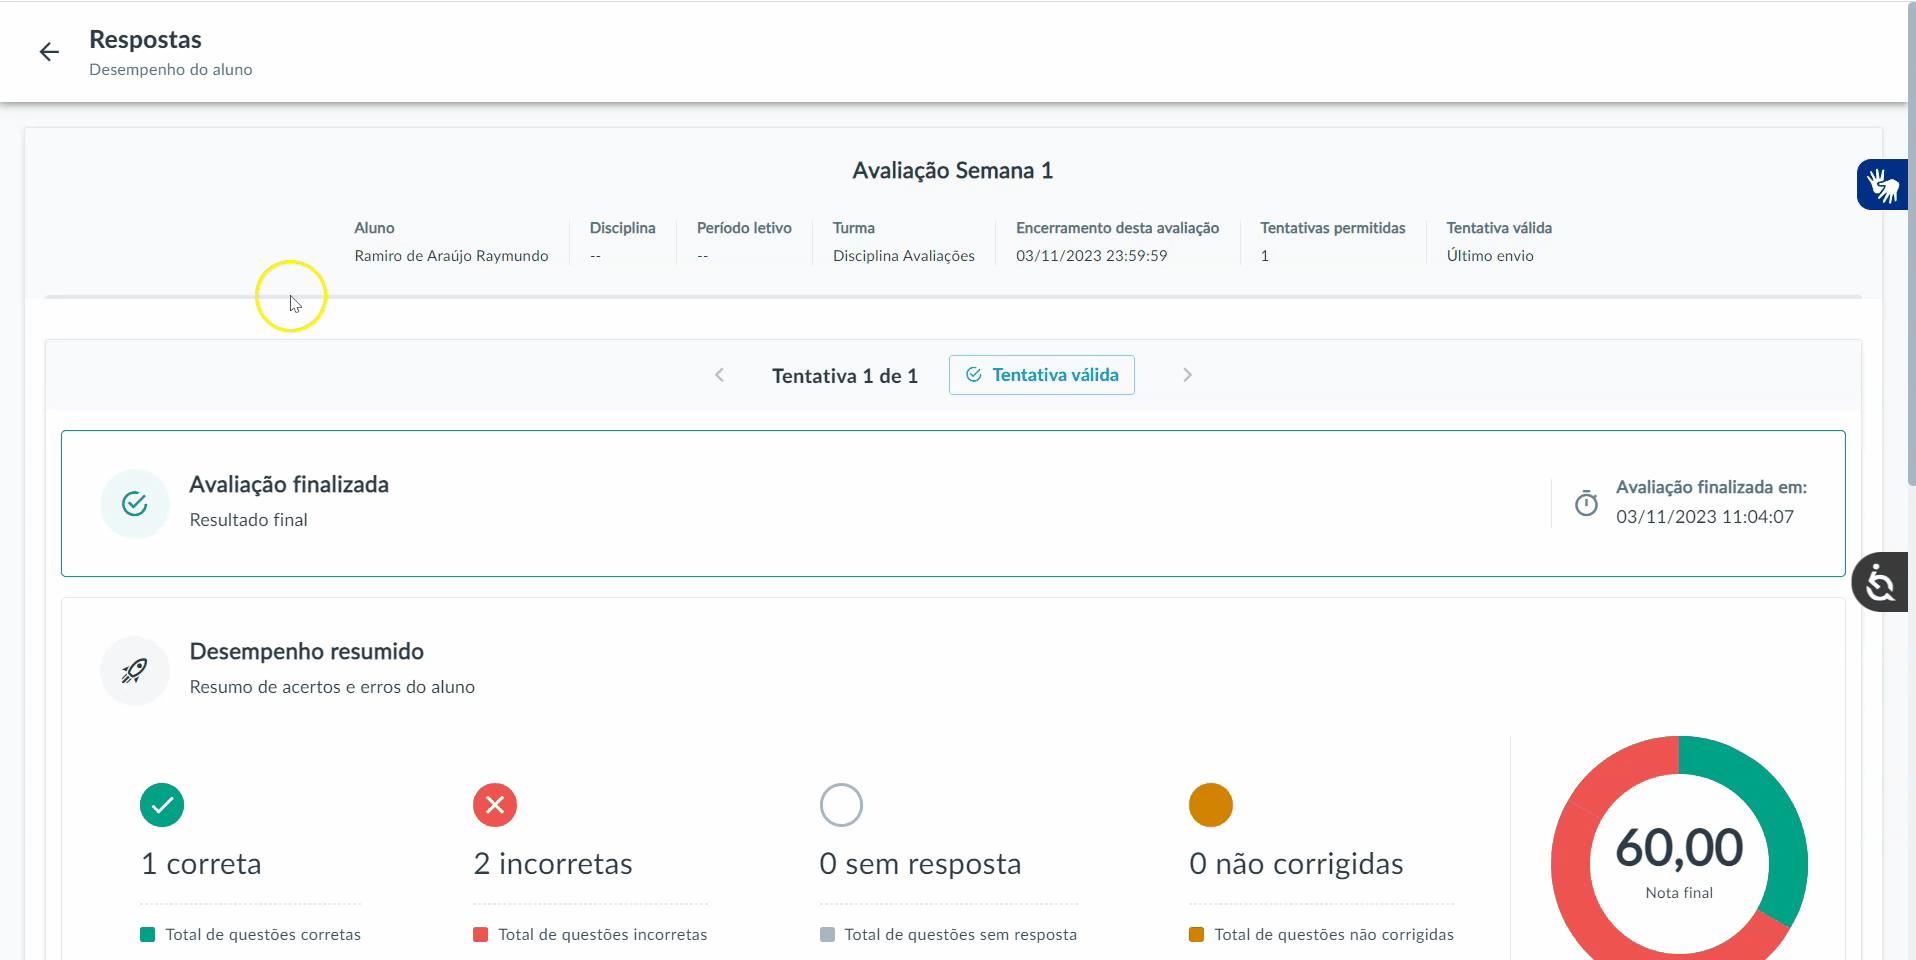The height and width of the screenshot is (960, 1916).
Task: Click the red X icon above 2 incorretas
Action: click(x=495, y=805)
